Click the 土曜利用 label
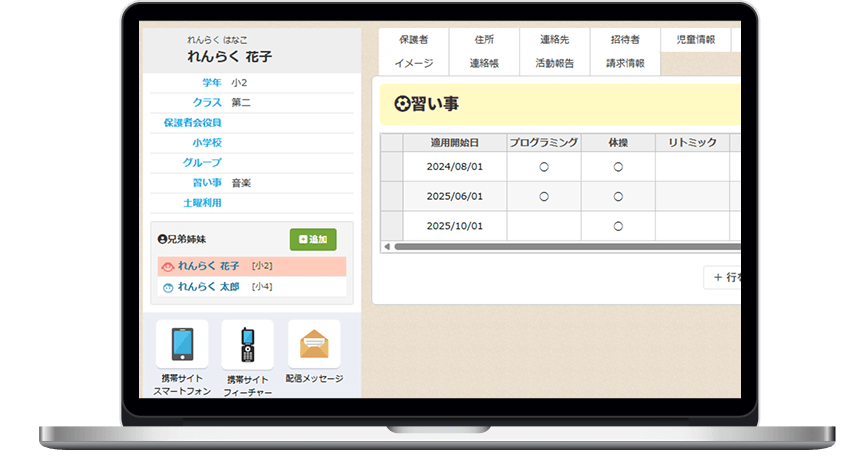 click(202, 203)
